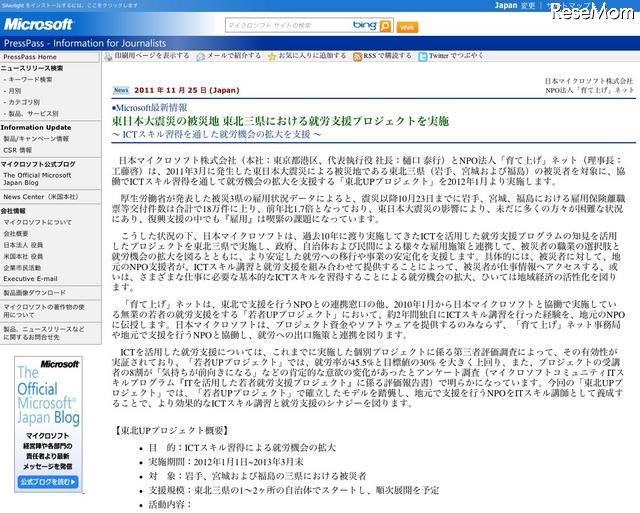Click the green headline 東日本大震災の被災地 東北三県…

pos(280,121)
